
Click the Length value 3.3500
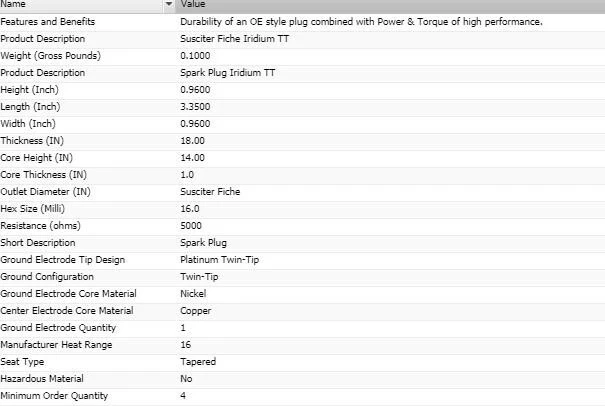click(x=195, y=106)
